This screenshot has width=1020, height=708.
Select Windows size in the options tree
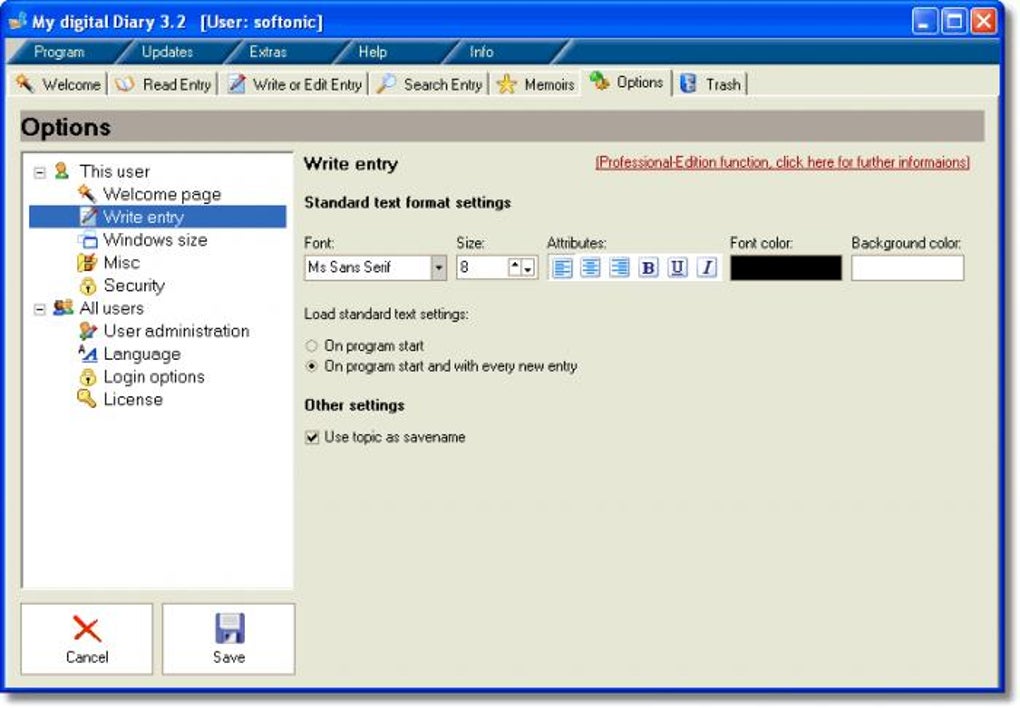click(x=155, y=239)
